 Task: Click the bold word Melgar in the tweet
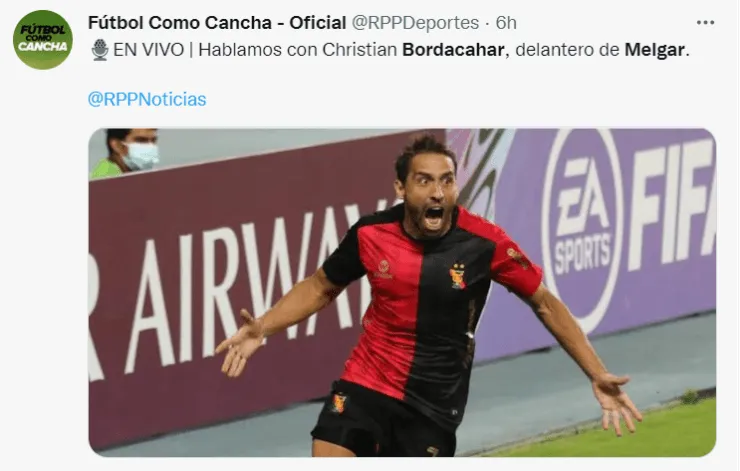click(655, 50)
